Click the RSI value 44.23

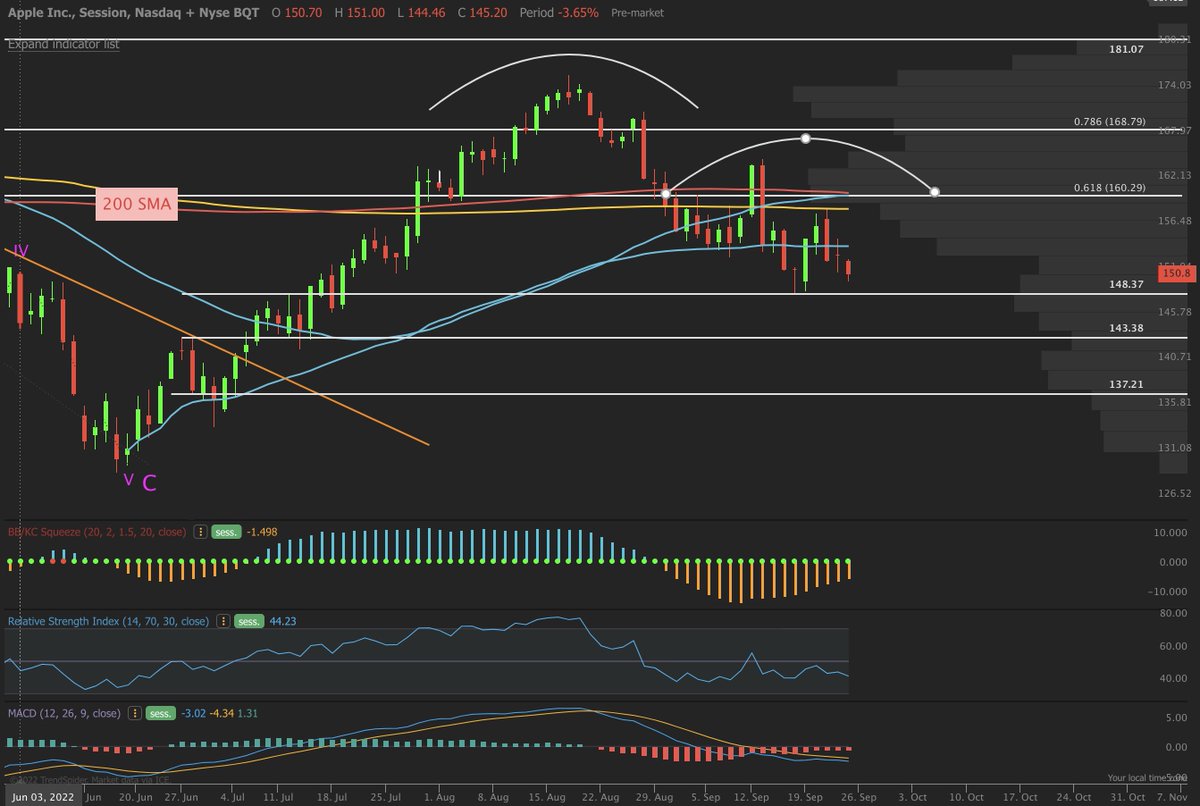click(x=282, y=621)
